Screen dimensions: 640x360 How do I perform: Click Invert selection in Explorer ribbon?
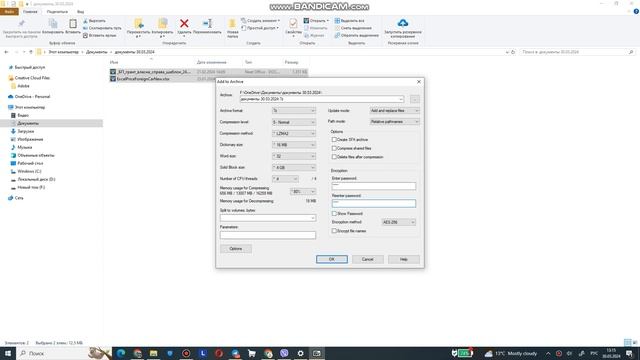[357, 36]
